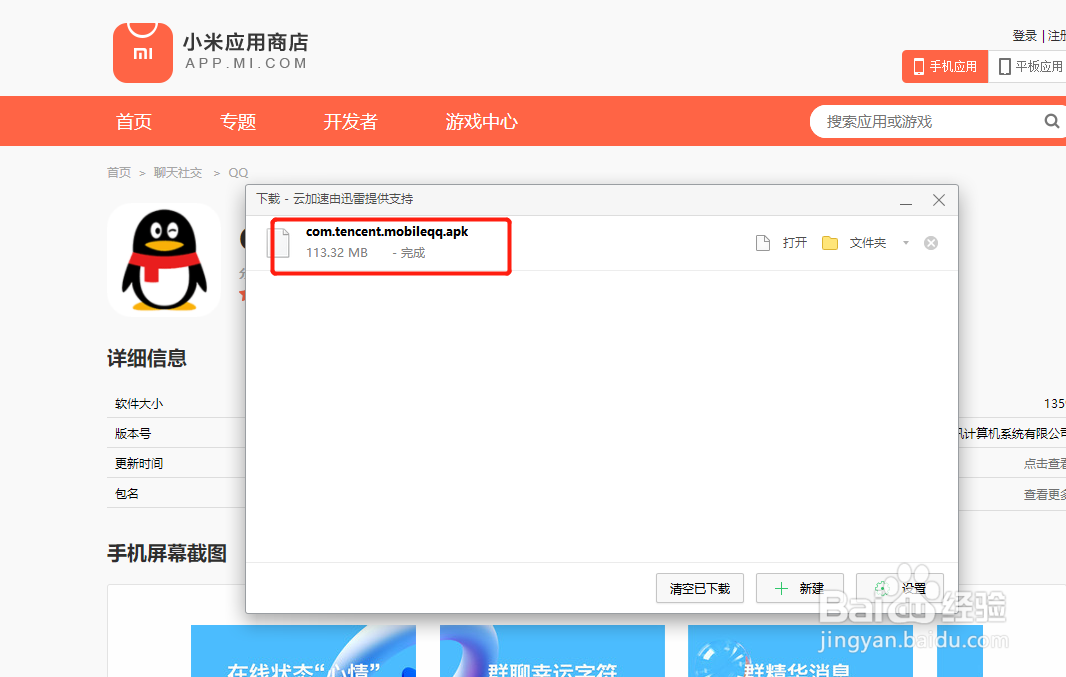Click the 软件大小 row label
The image size is (1066, 677).
[139, 404]
